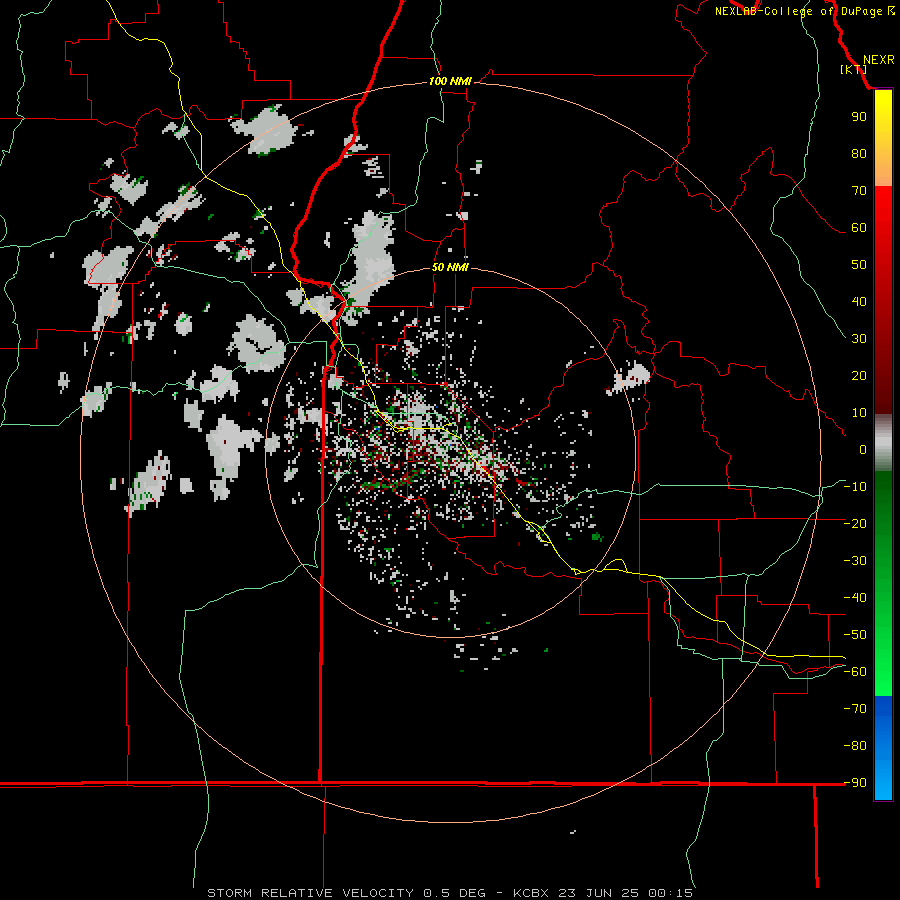Click the "23 JUN 25" date text

click(x=599, y=893)
